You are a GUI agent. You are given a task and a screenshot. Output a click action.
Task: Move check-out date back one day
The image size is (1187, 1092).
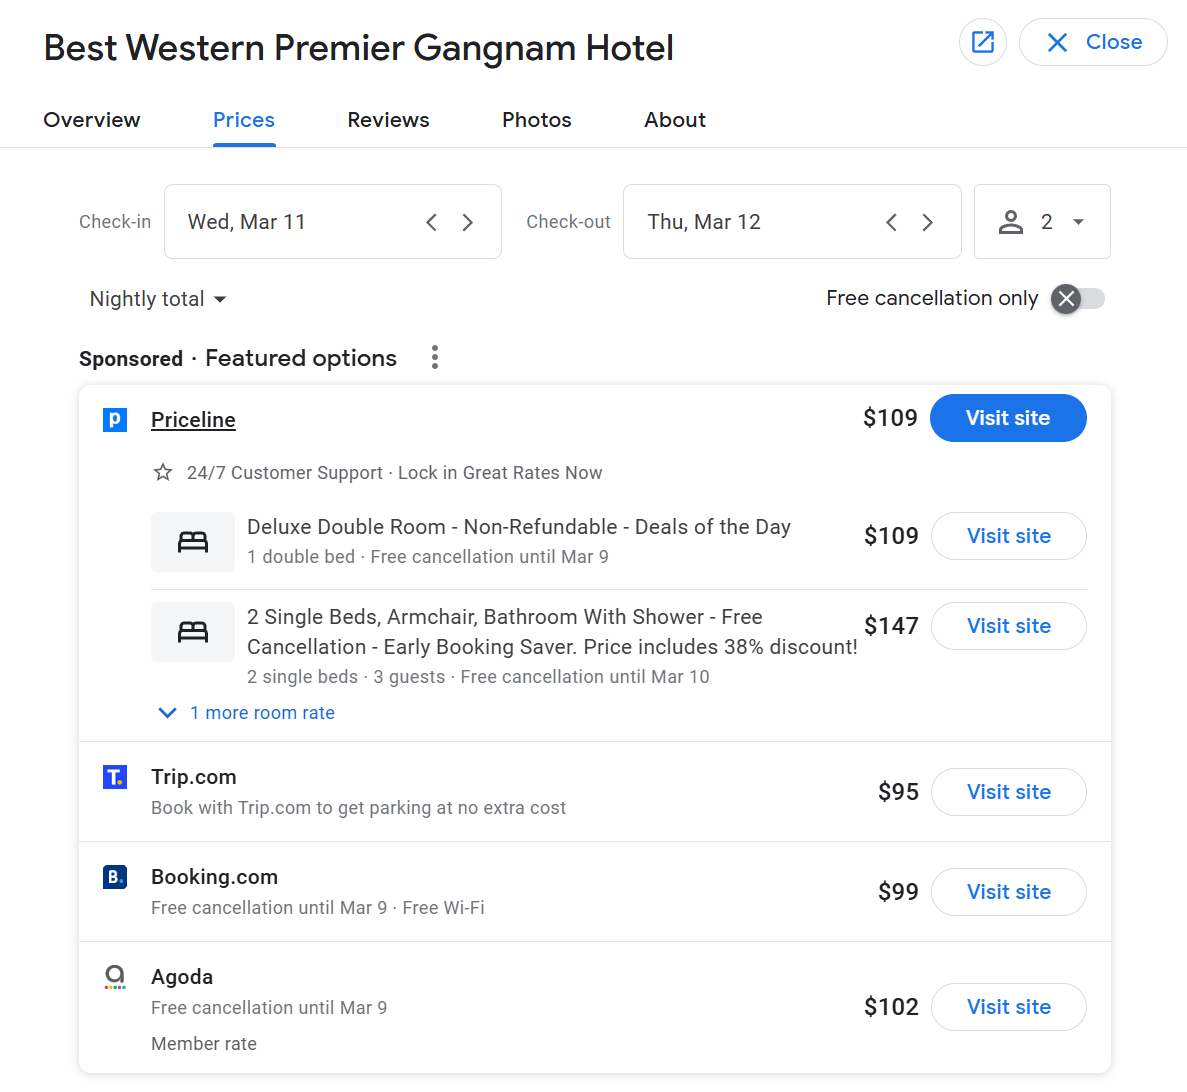point(891,222)
